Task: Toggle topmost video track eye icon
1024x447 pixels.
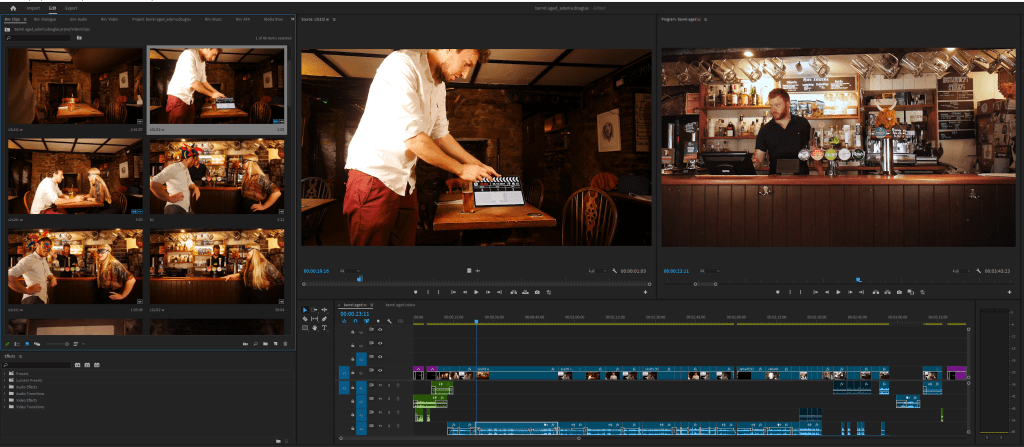Action: click(x=380, y=329)
